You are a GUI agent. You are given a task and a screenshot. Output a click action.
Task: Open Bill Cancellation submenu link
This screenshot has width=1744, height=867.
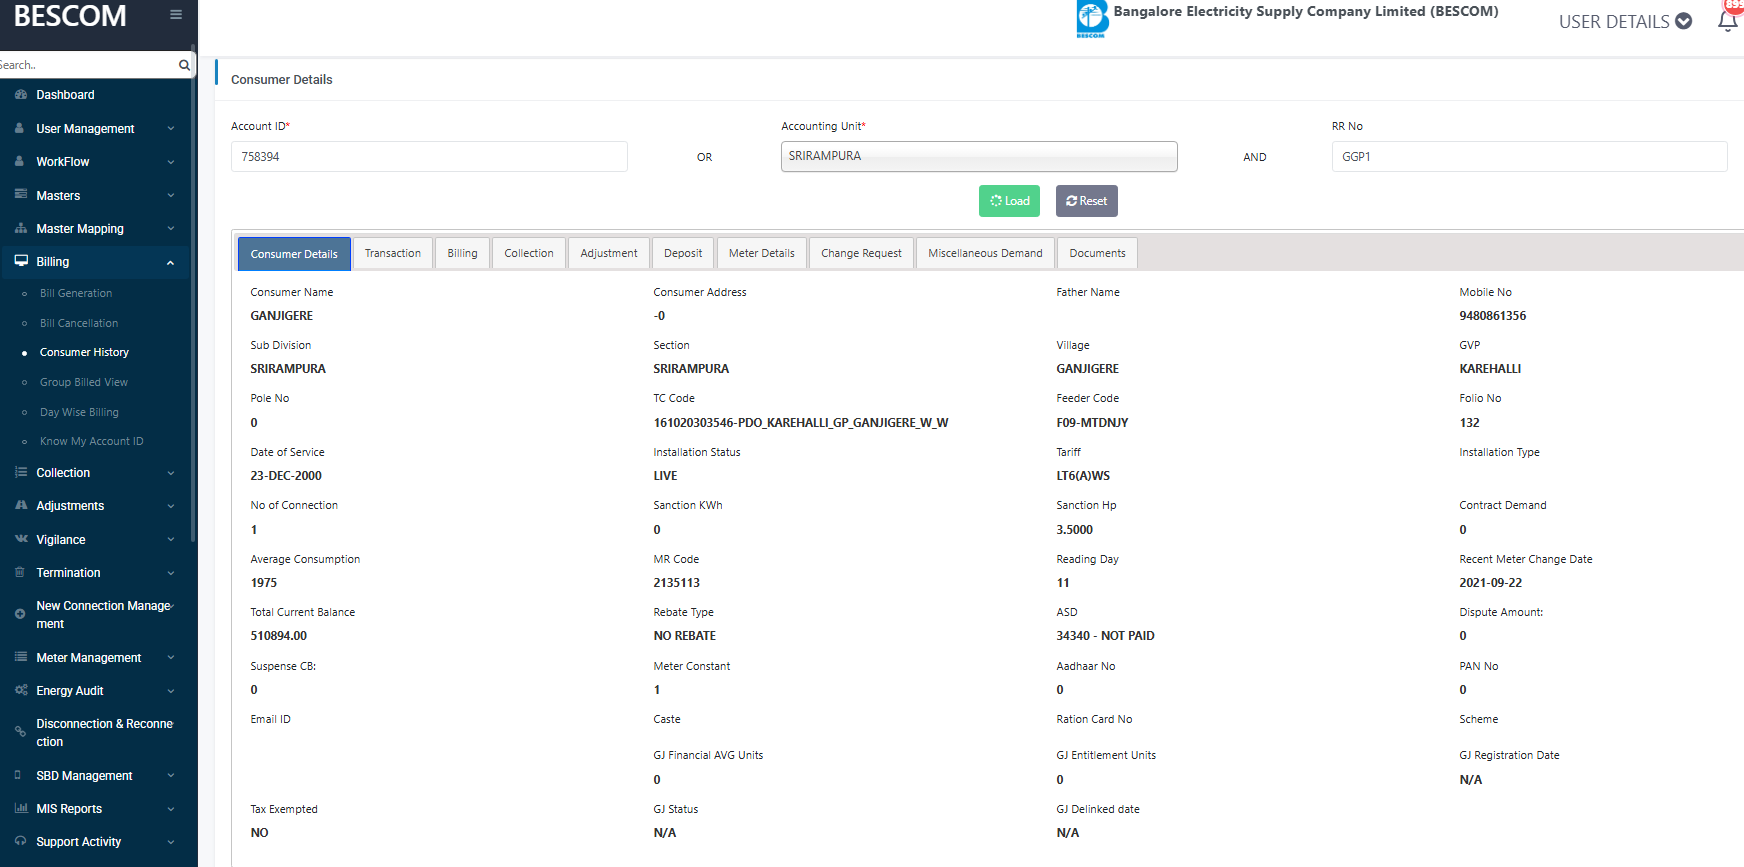79,323
